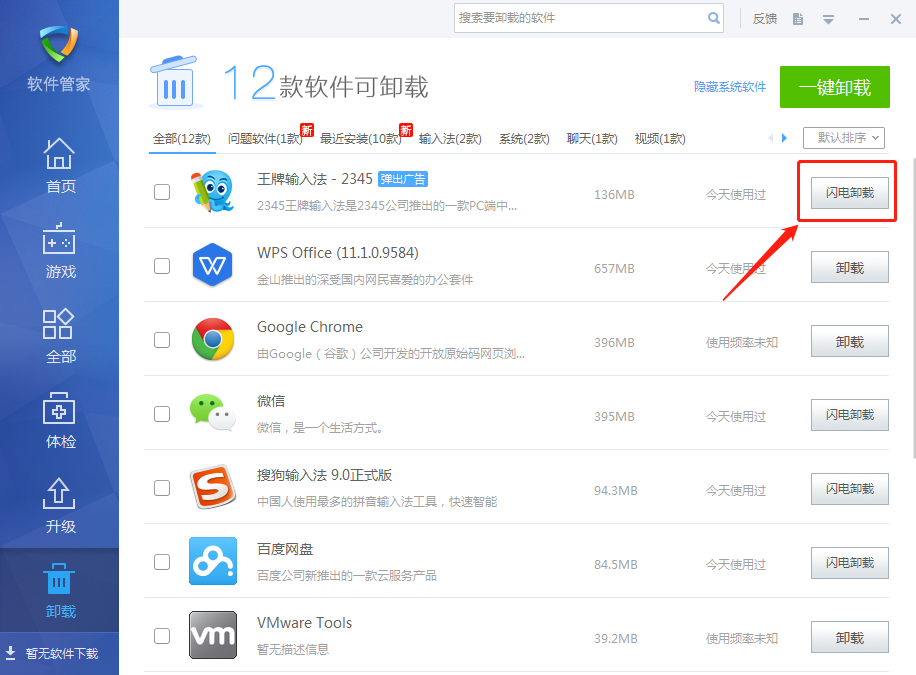
Task: Click the 微信 WeChat application icon
Action: 213,414
